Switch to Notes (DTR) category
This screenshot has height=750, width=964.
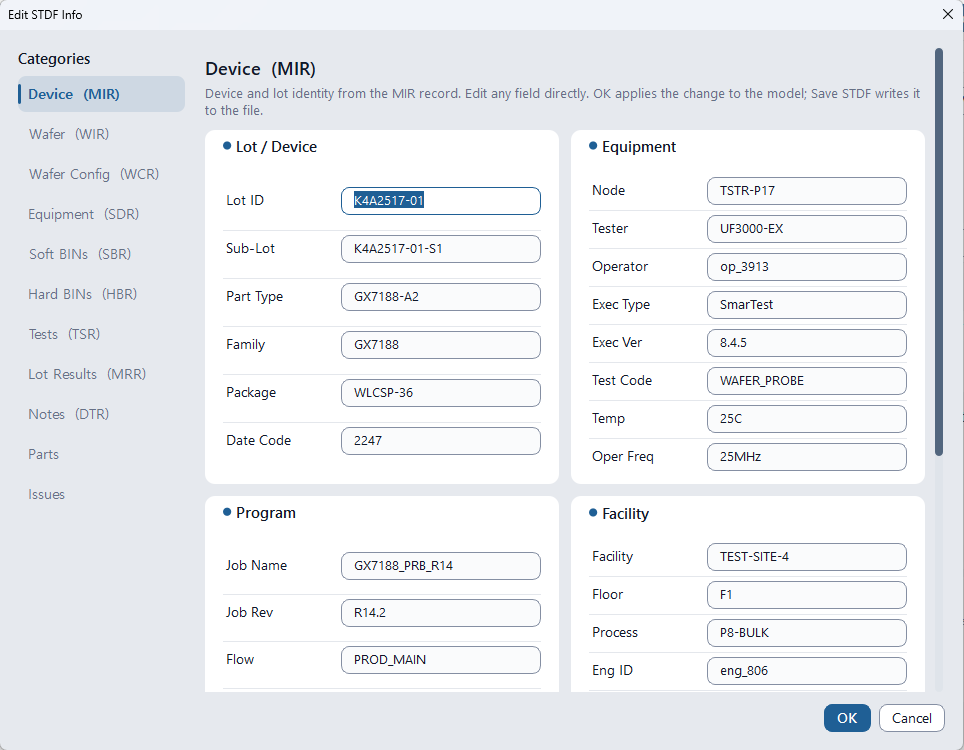(x=101, y=414)
